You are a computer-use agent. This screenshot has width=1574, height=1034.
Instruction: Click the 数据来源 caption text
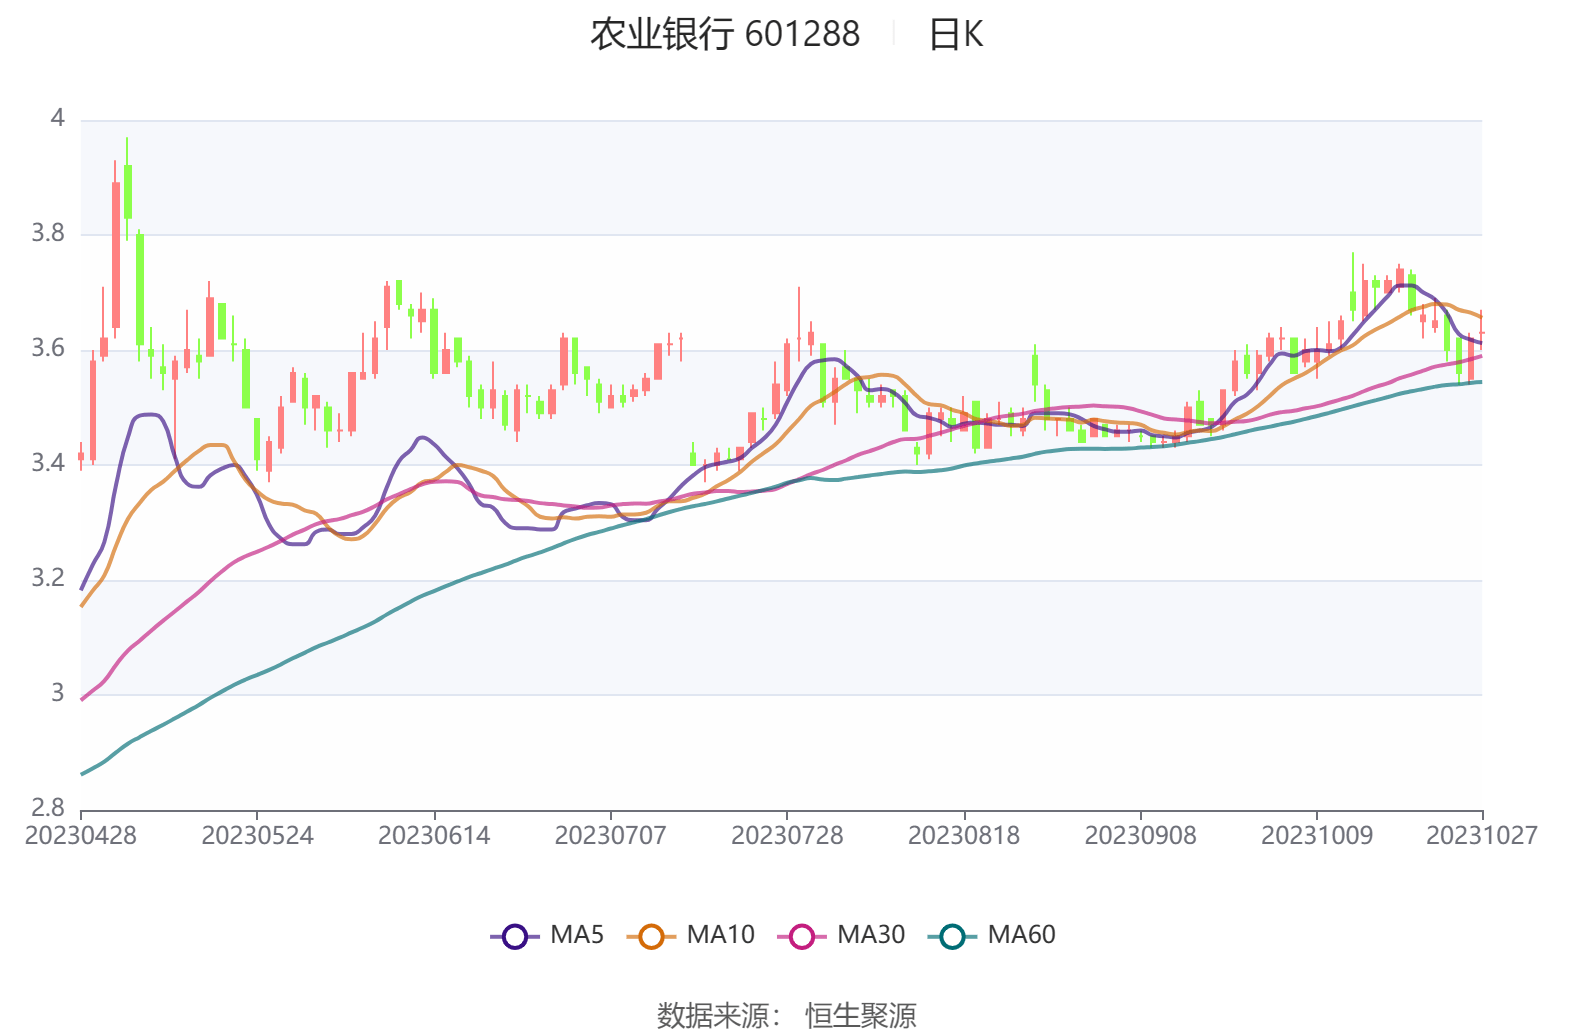tap(718, 1015)
